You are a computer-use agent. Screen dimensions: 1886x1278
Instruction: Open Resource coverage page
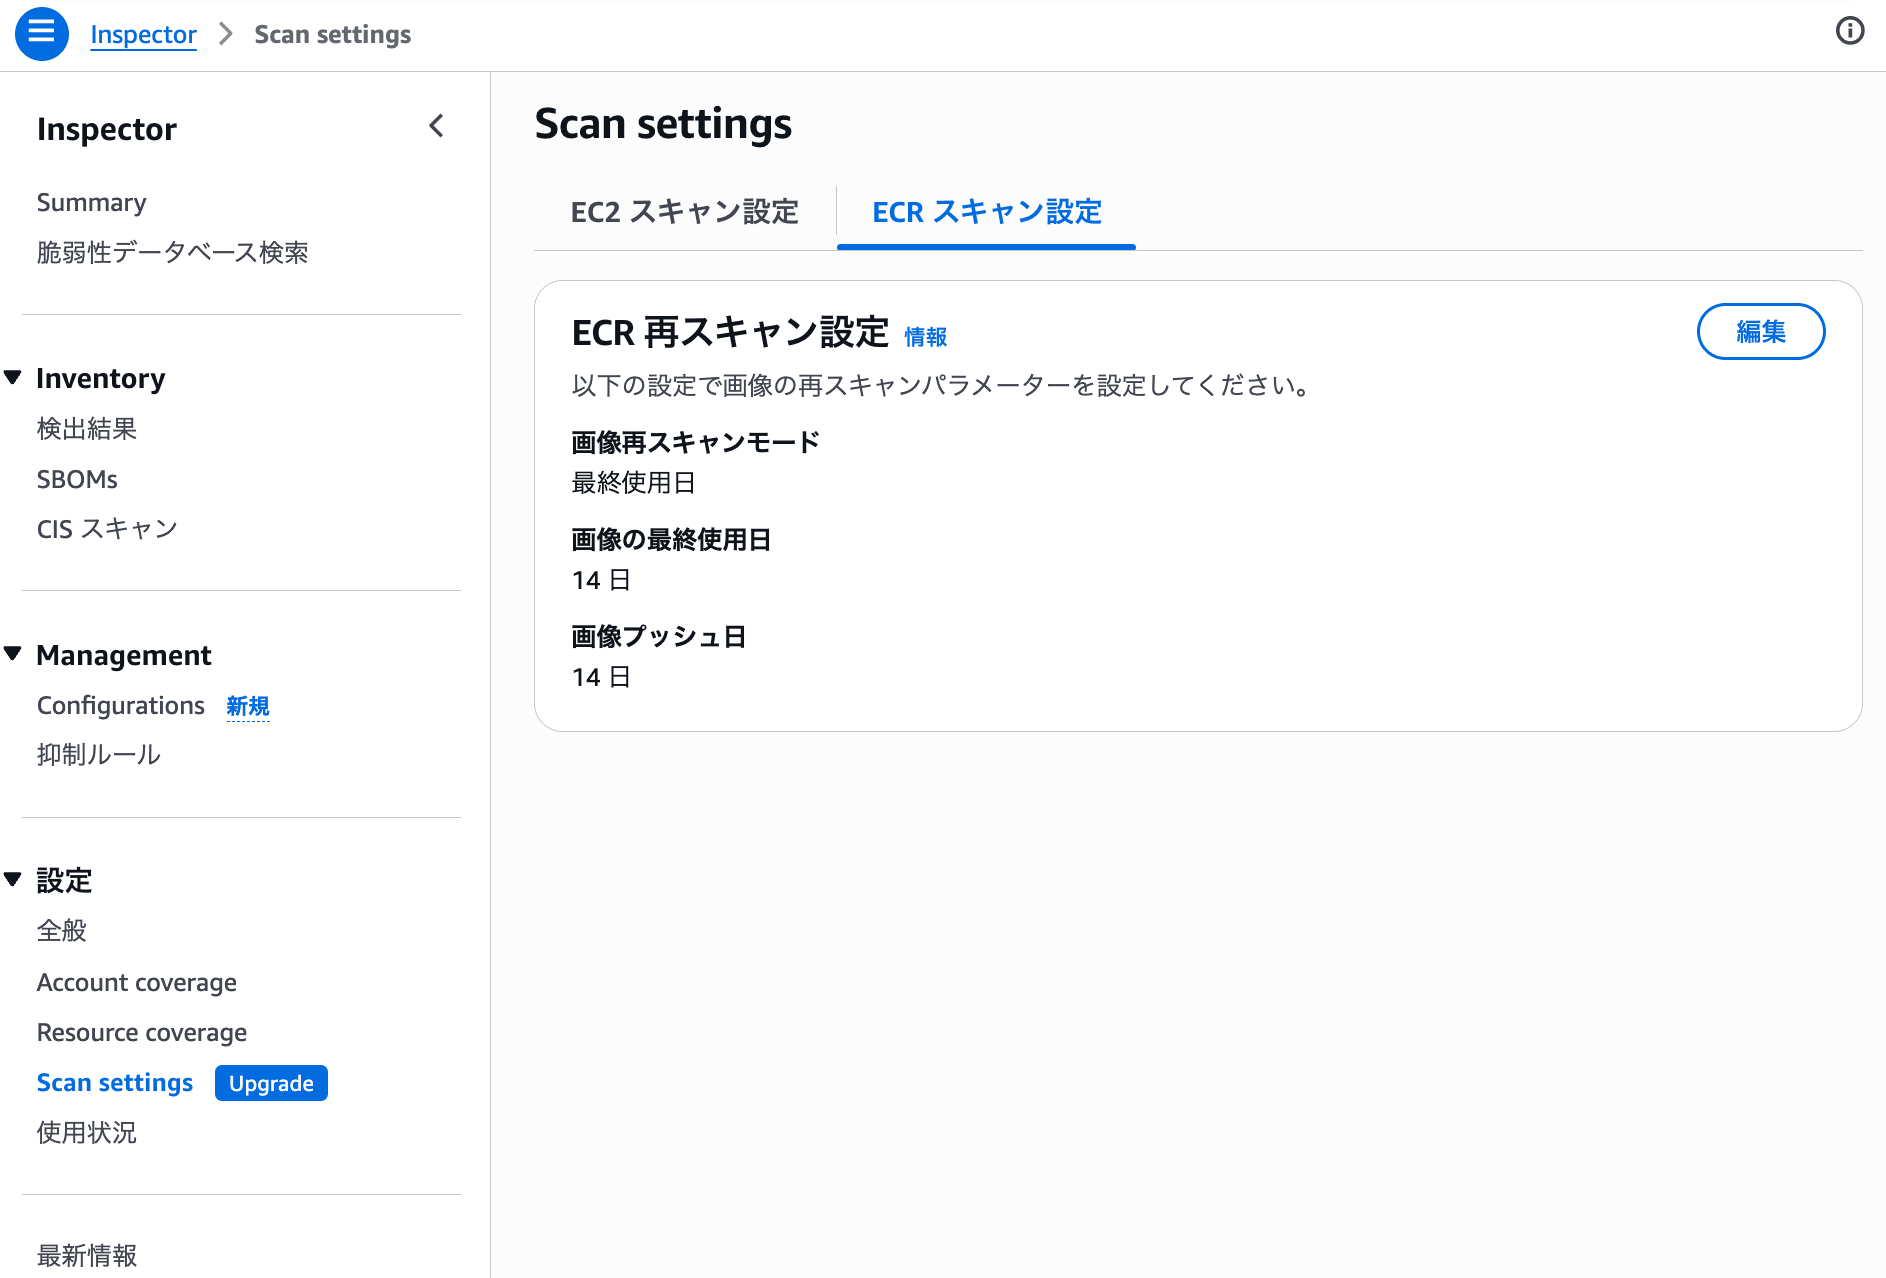point(142,1033)
